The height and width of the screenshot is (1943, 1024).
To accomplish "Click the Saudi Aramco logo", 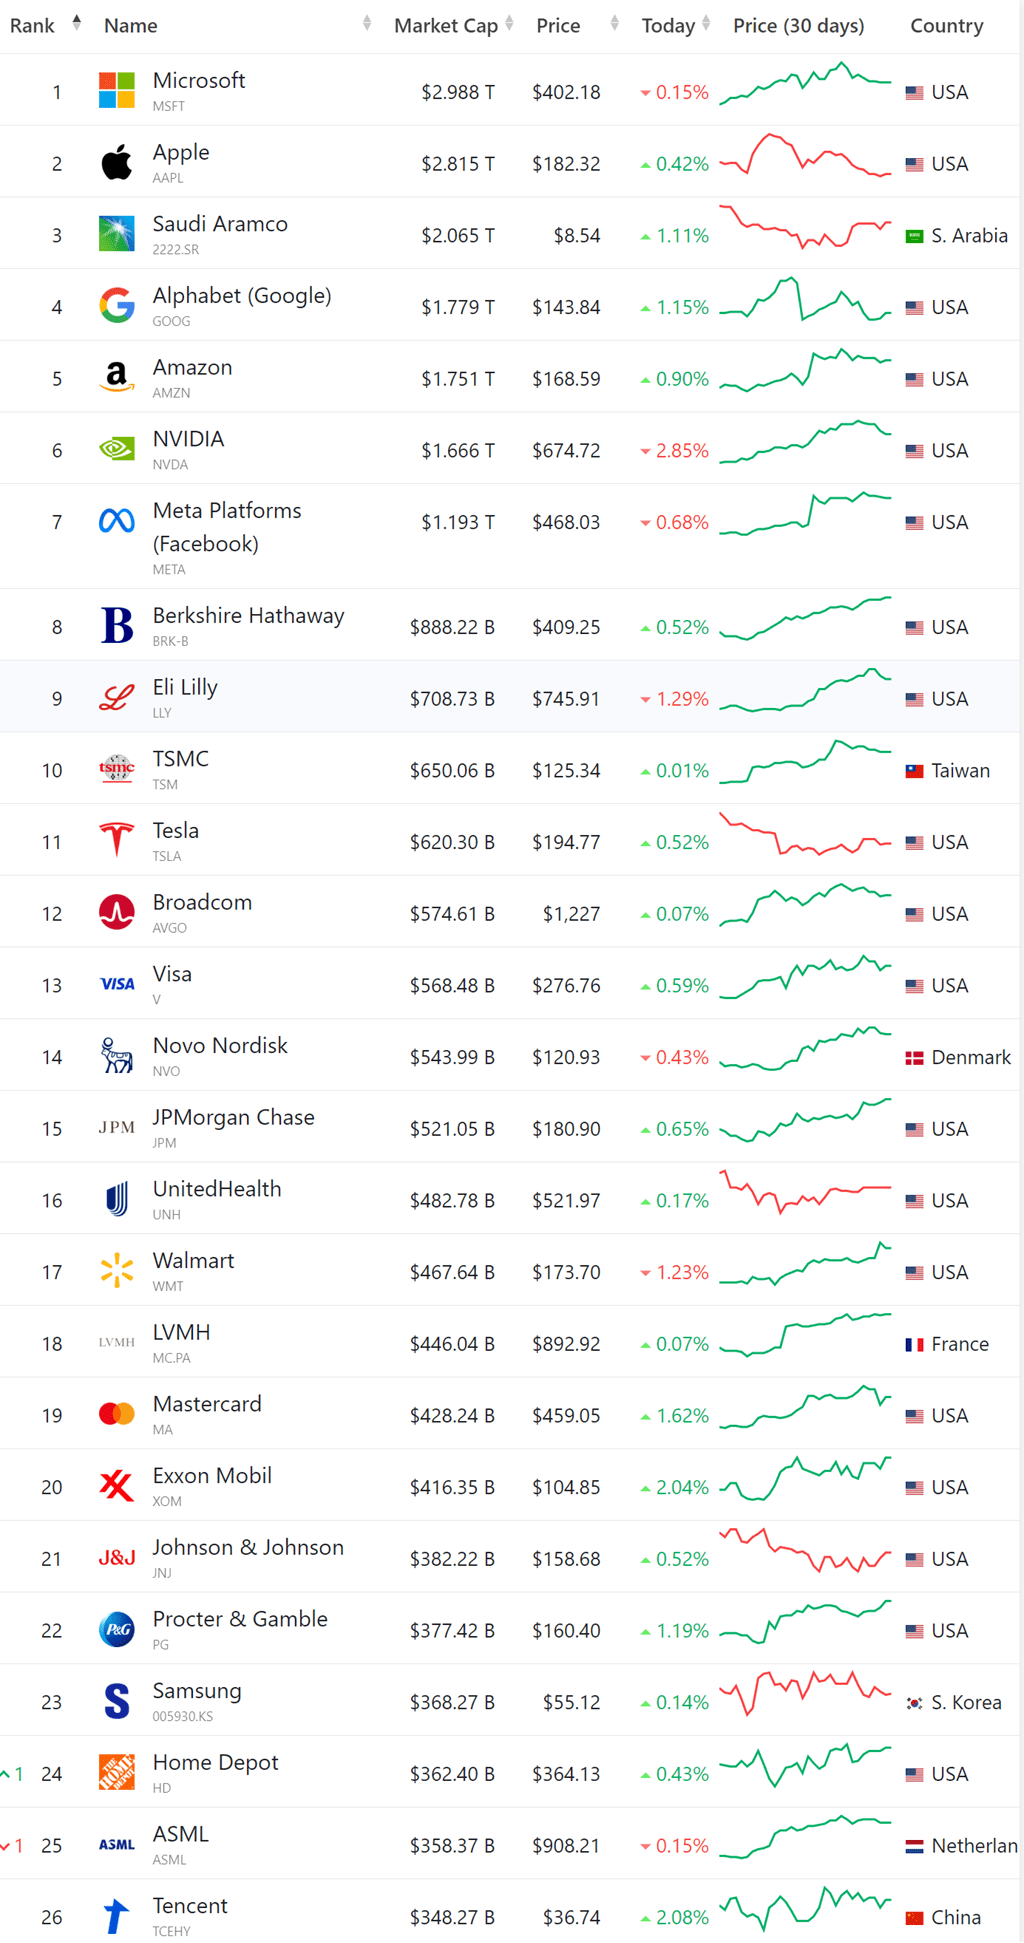I will tap(117, 234).
